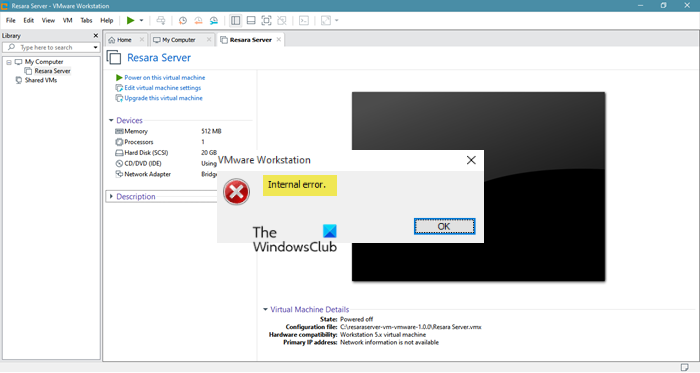This screenshot has width=700, height=373.
Task: Click Upgrade this virtual machine link
Action: 163,98
